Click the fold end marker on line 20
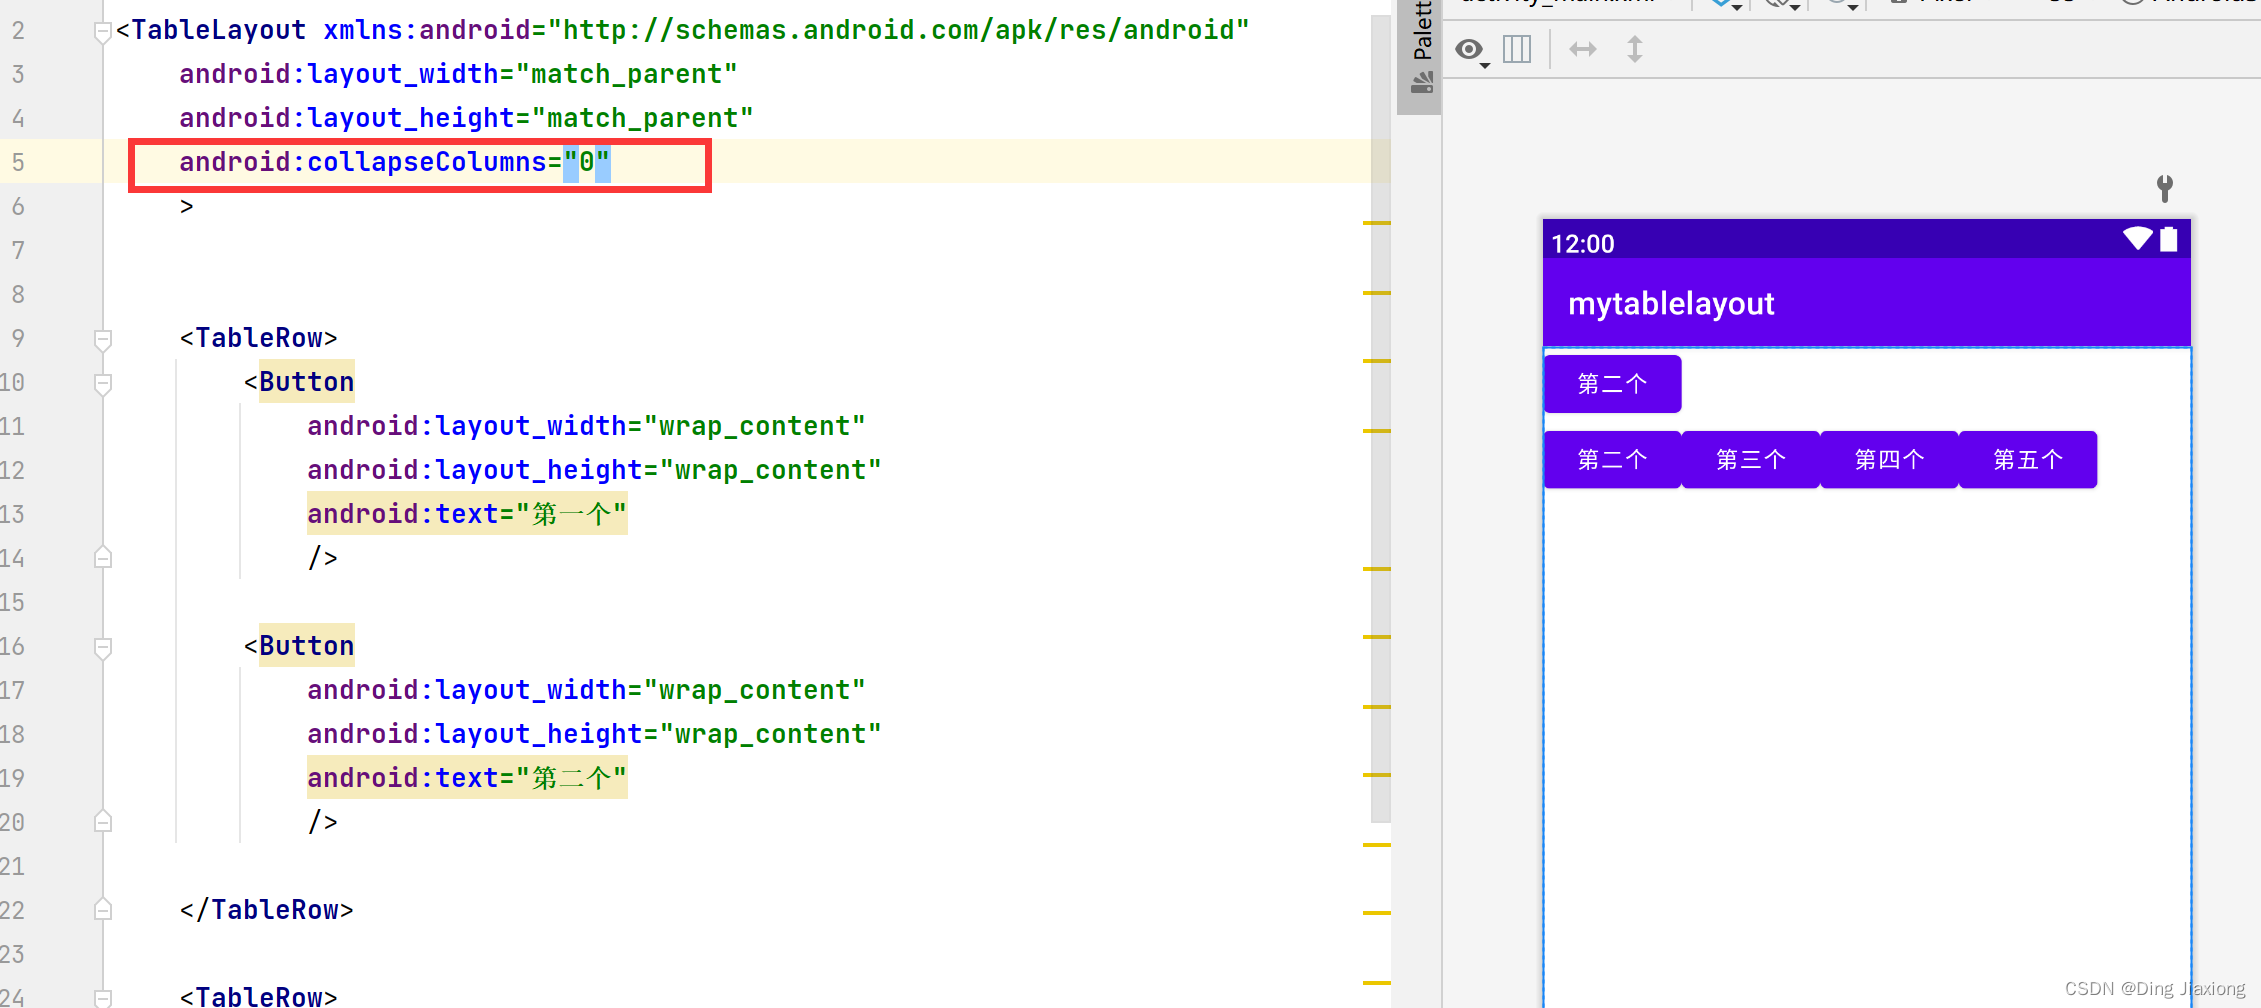The image size is (2261, 1008). click(x=102, y=822)
